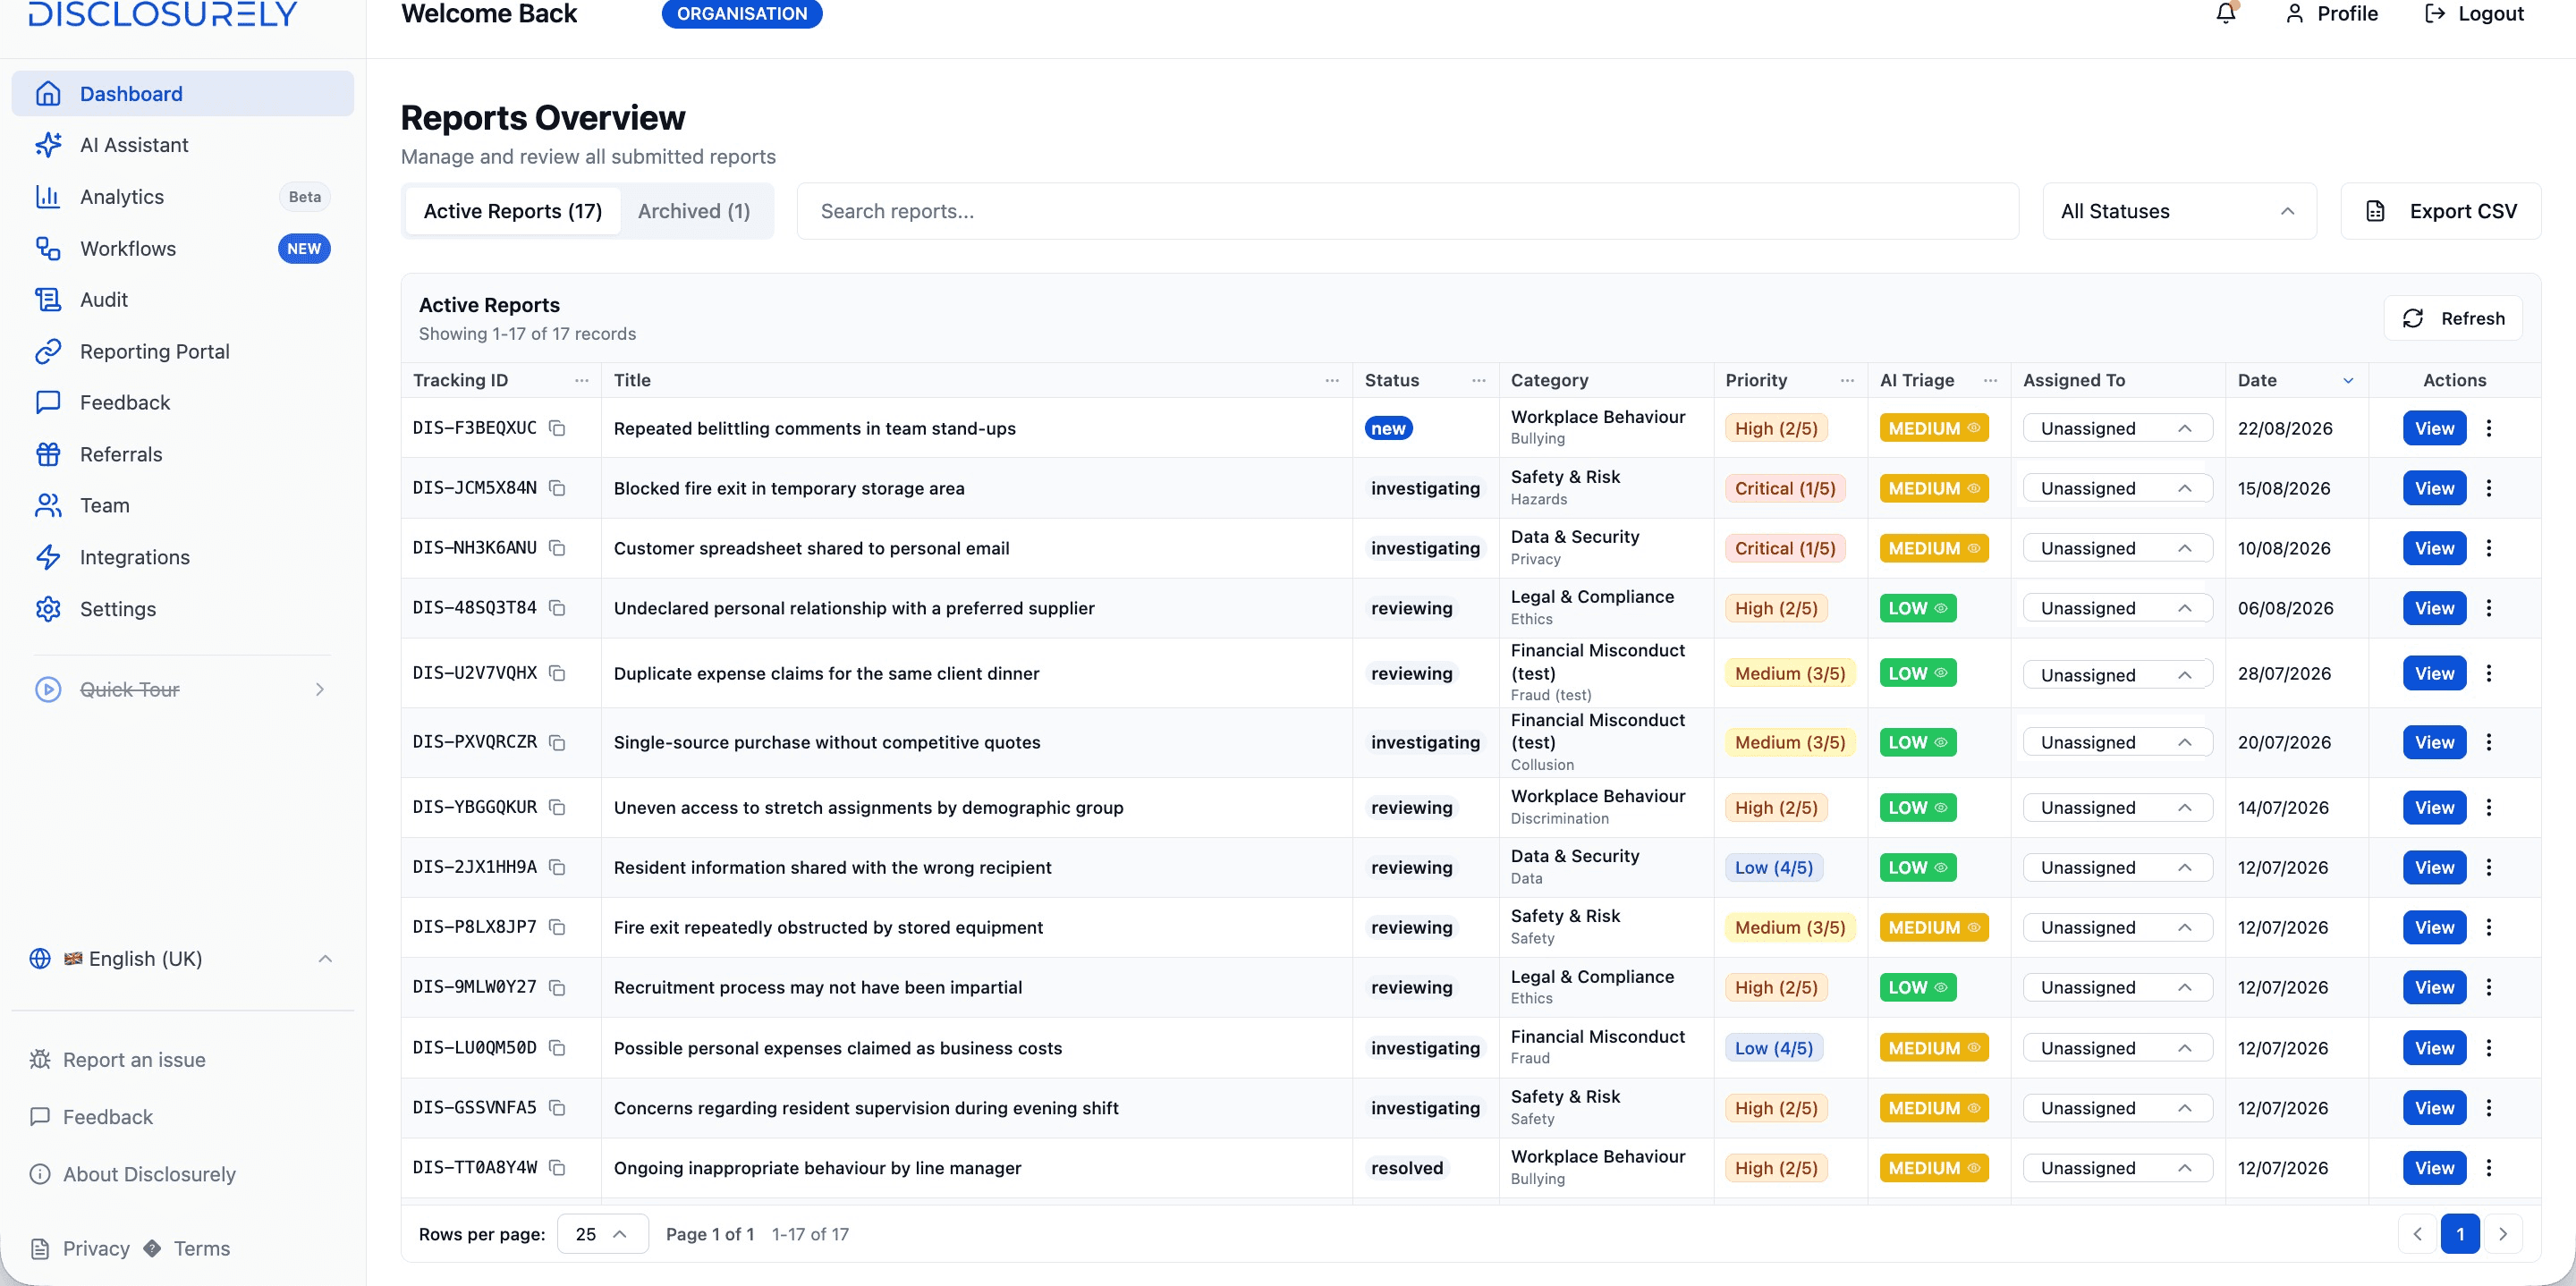Open AI Triage column options menu
The width and height of the screenshot is (2576, 1286).
coord(1990,380)
